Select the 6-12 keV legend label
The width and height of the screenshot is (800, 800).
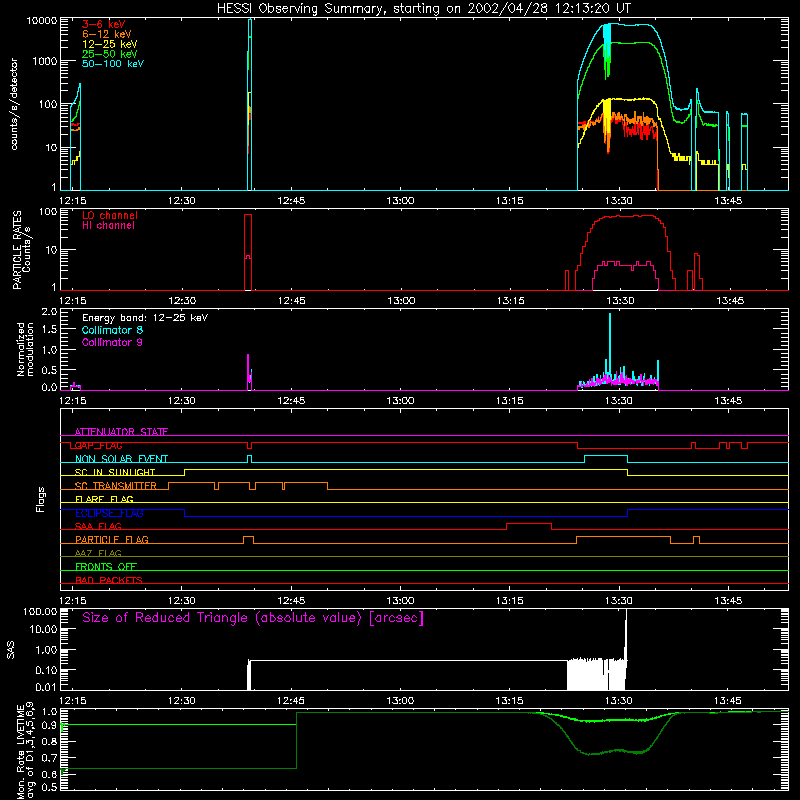pos(107,34)
